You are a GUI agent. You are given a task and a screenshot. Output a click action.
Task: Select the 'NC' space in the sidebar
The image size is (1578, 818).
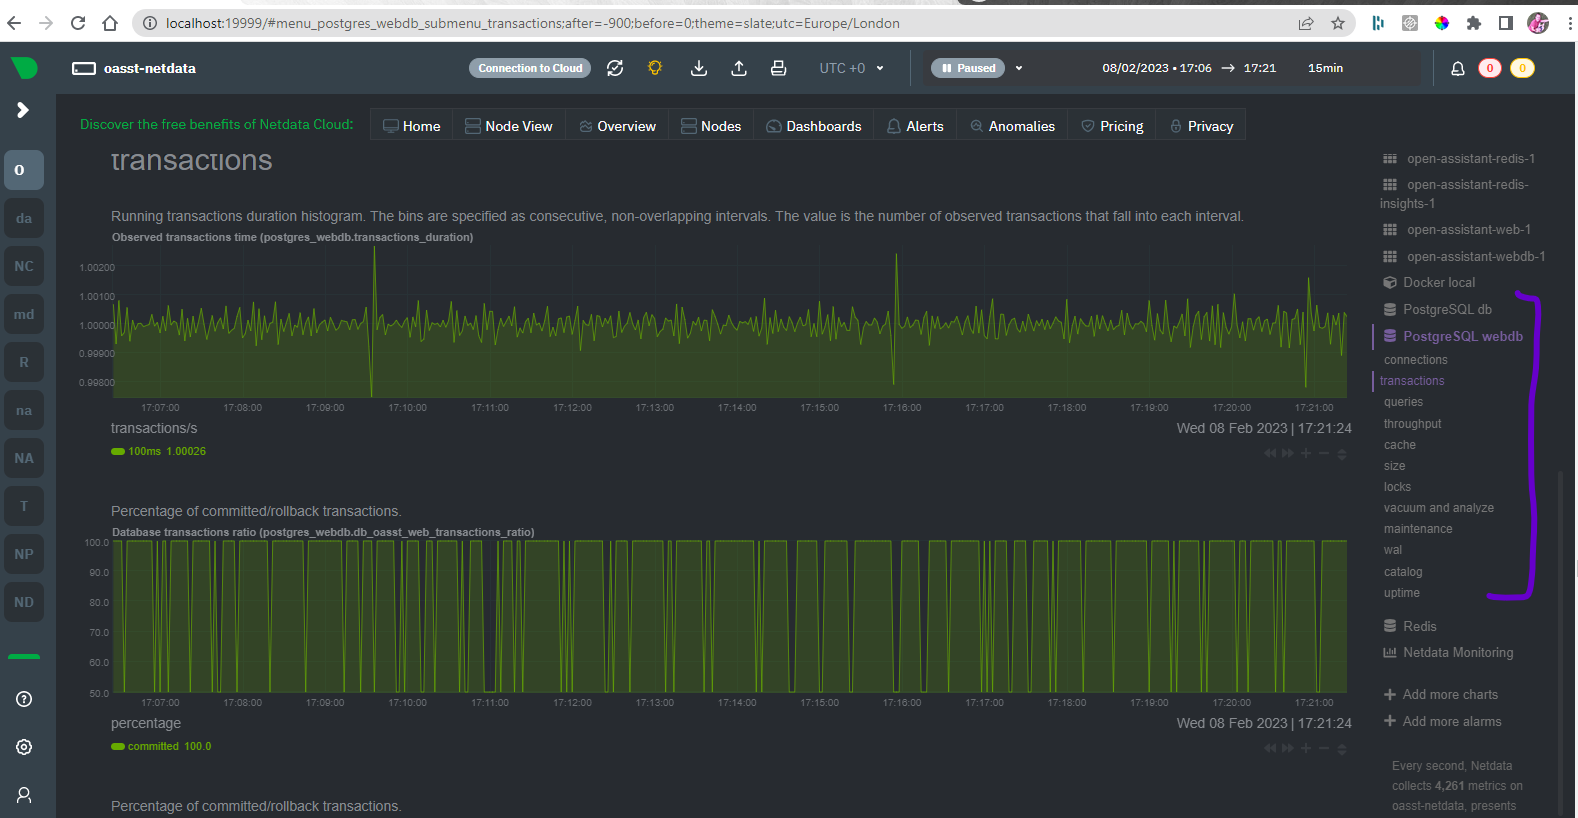tap(24, 266)
